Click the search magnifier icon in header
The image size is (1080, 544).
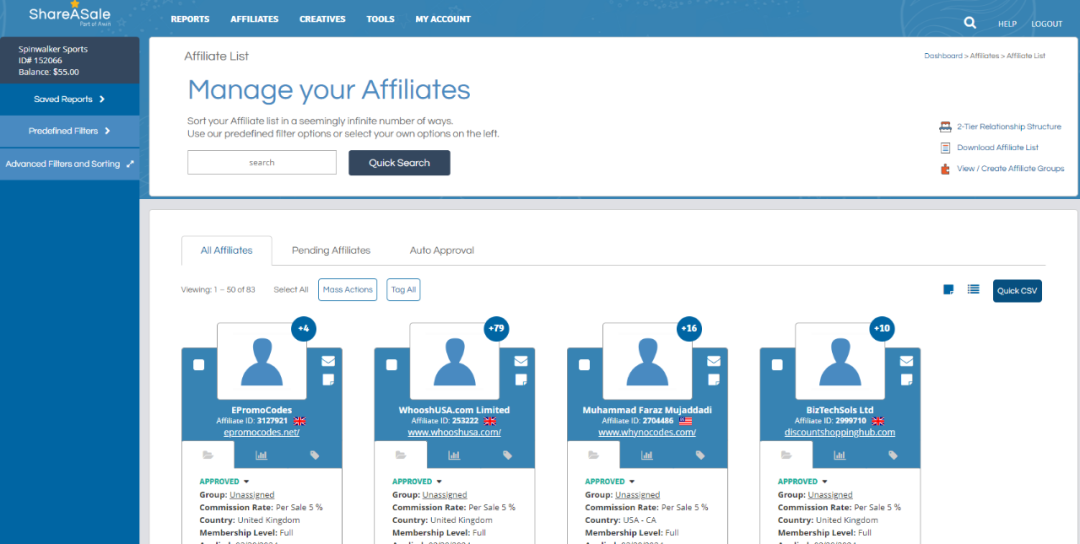click(x=969, y=23)
